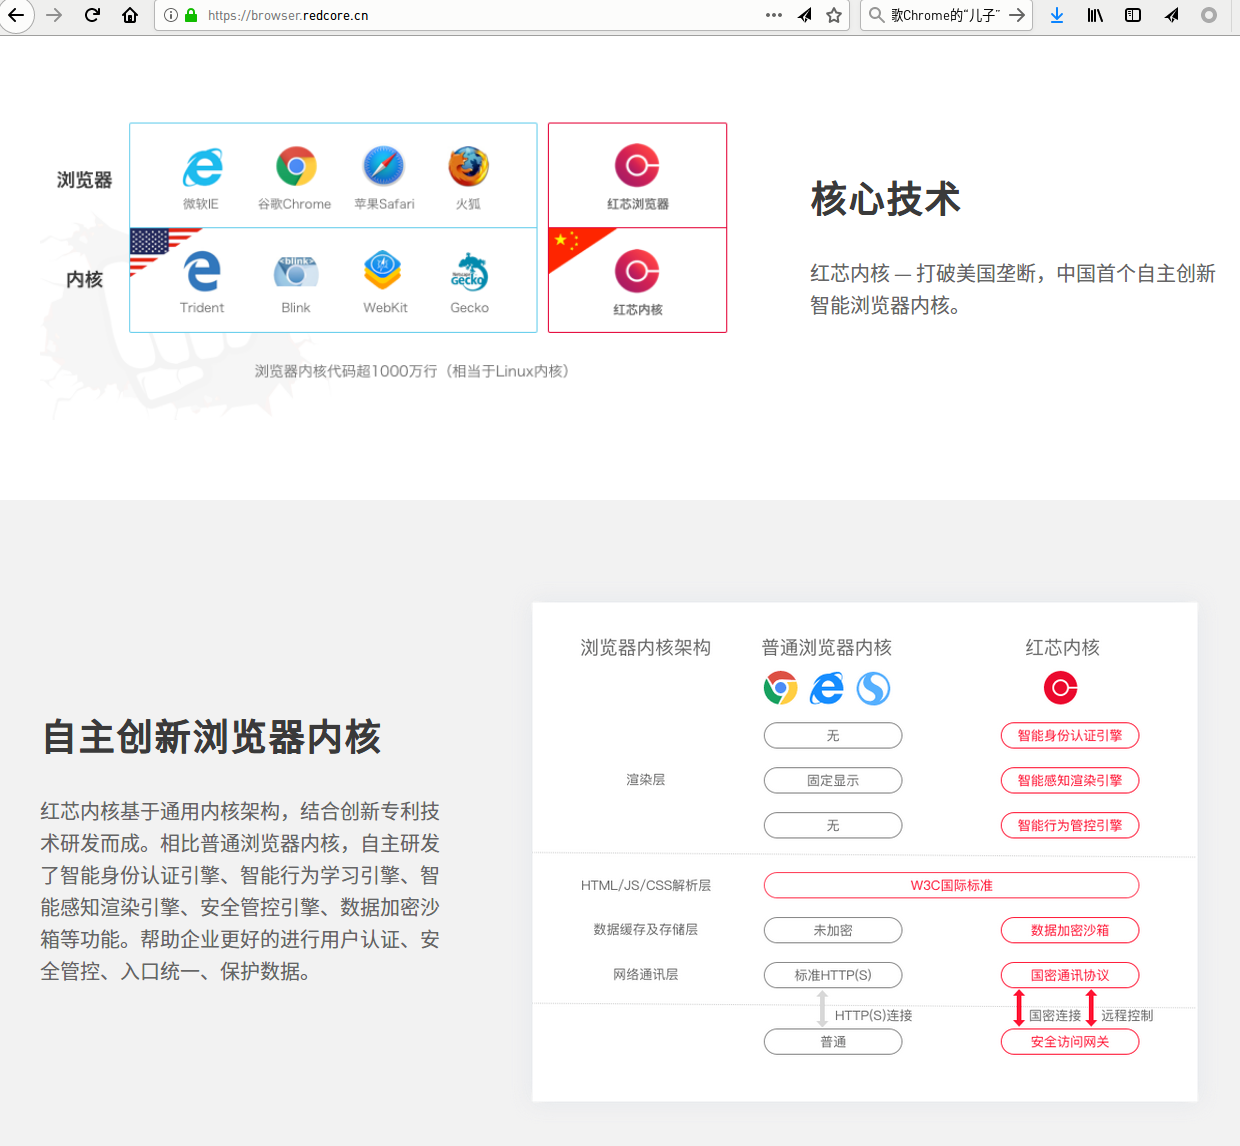Show site information via the circled i icon

[170, 15]
